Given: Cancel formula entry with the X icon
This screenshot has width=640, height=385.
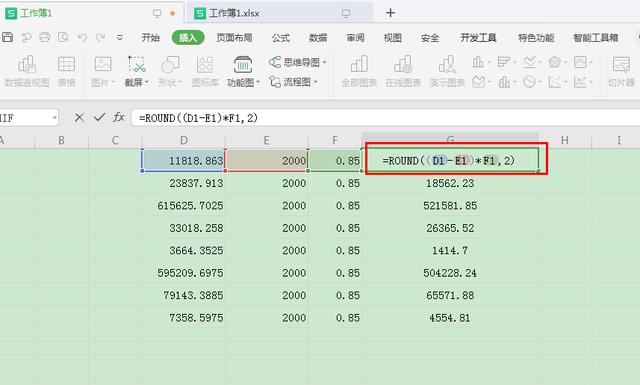Looking at the screenshot, I should point(79,118).
